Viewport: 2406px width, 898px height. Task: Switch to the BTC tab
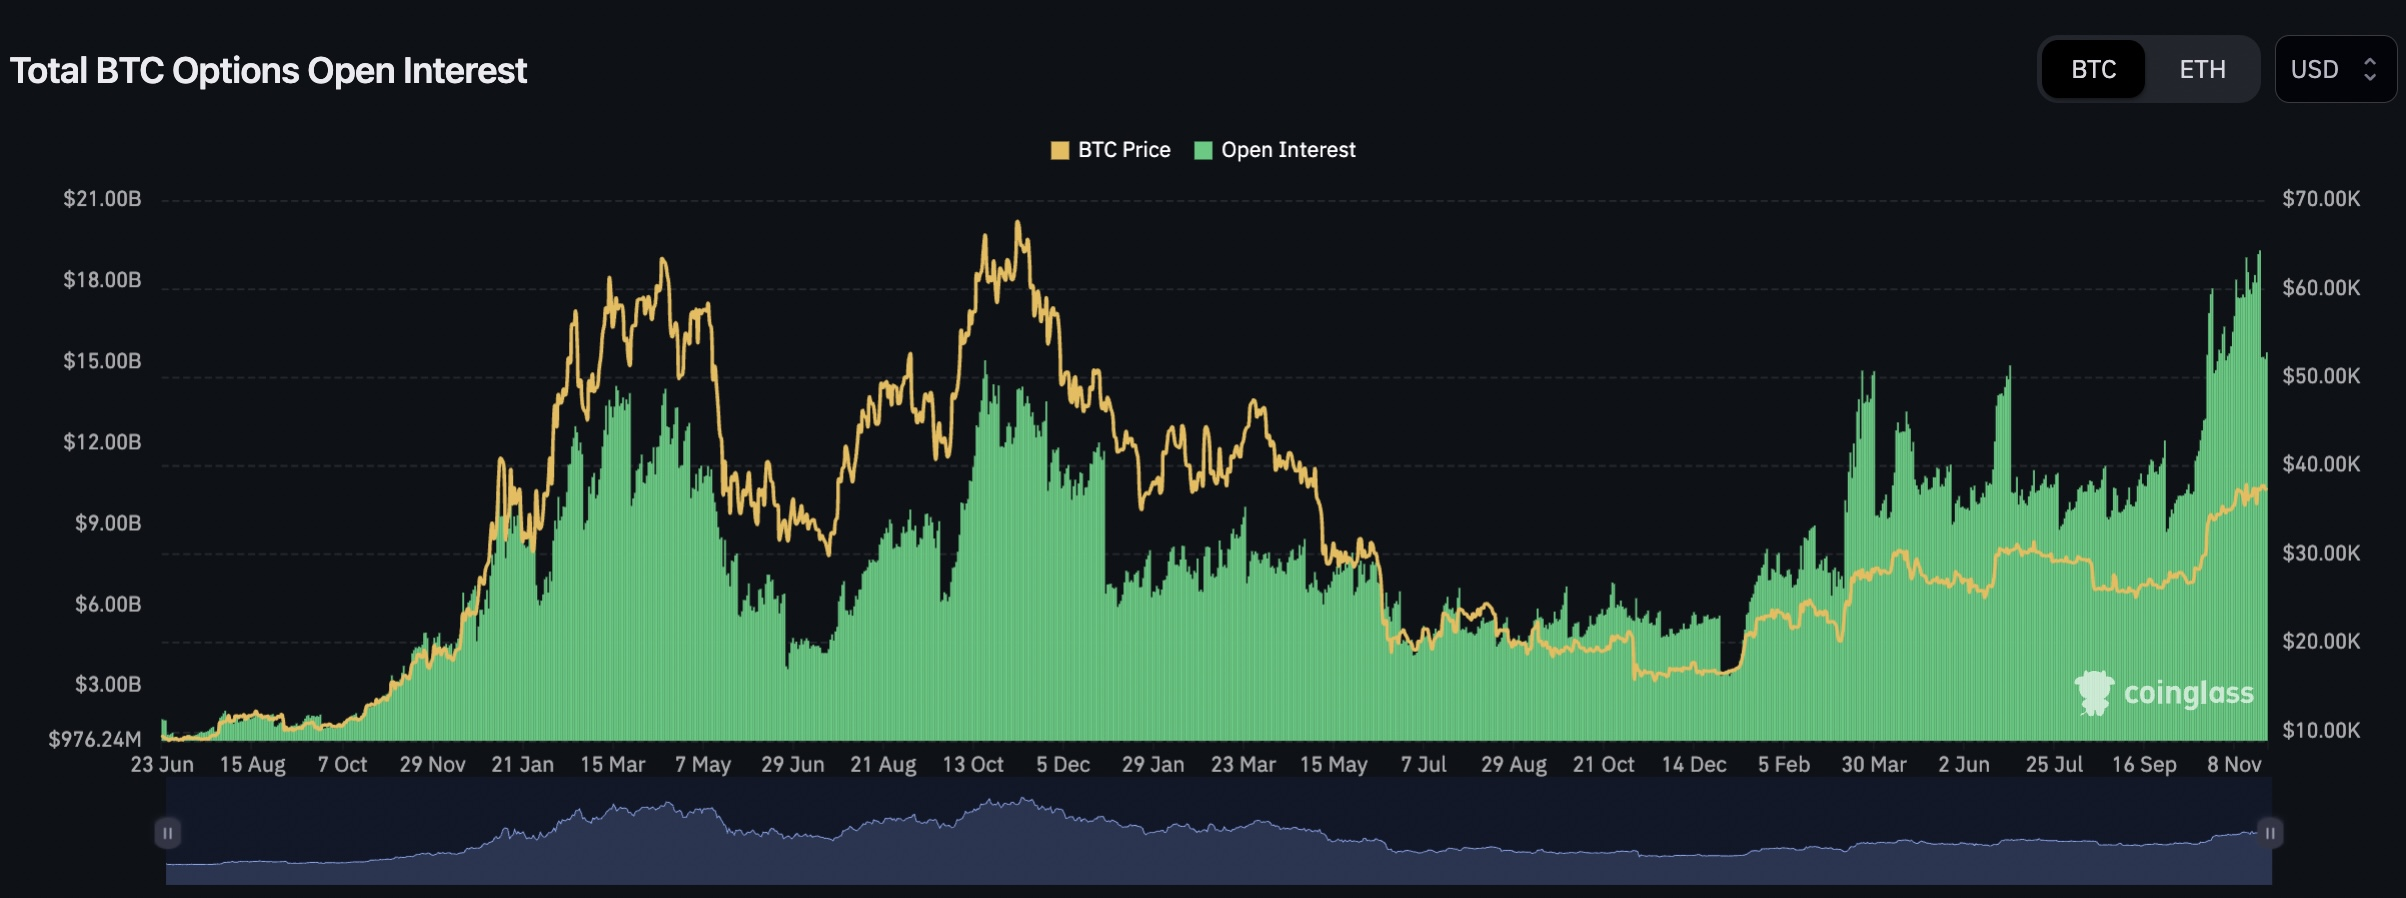coord(2093,70)
